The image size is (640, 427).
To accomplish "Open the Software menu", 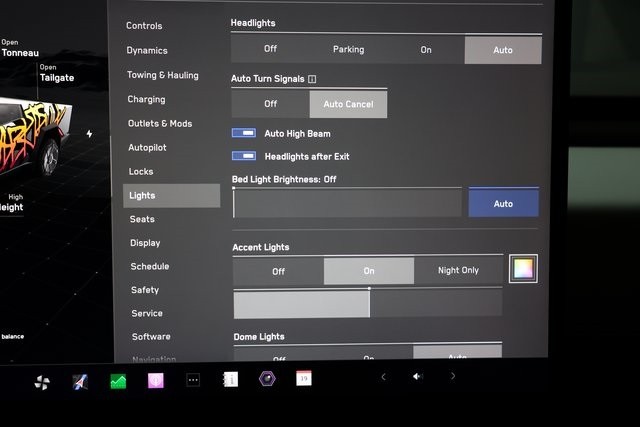I will (x=151, y=336).
